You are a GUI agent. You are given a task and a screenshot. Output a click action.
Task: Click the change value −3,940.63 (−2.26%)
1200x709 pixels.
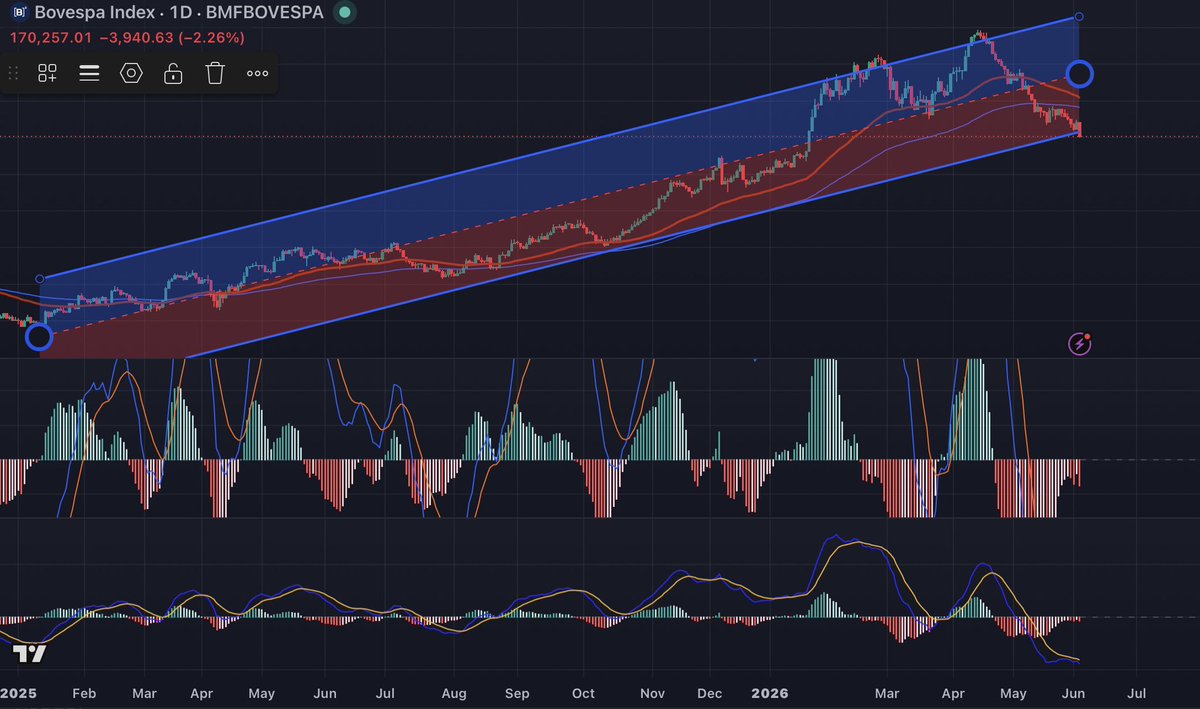171,38
